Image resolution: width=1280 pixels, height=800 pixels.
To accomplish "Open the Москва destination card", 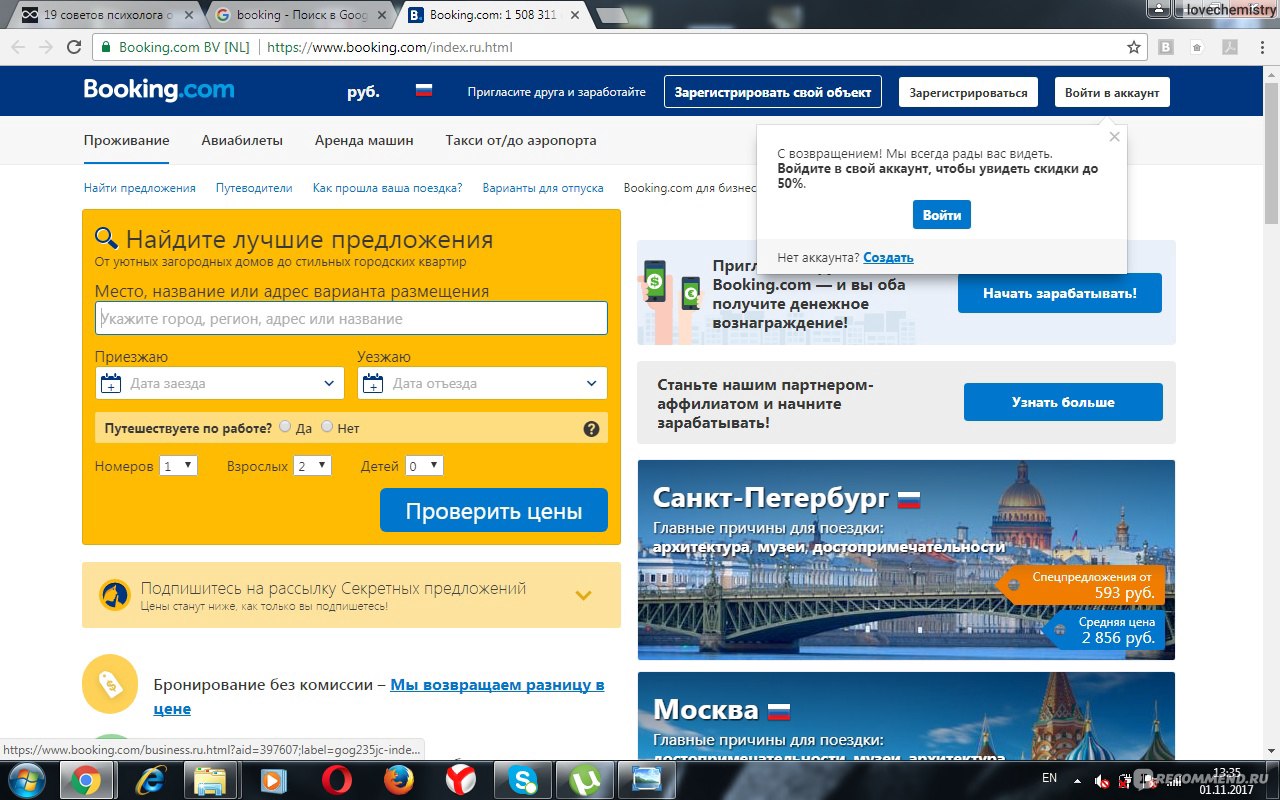I will pyautogui.click(x=906, y=716).
